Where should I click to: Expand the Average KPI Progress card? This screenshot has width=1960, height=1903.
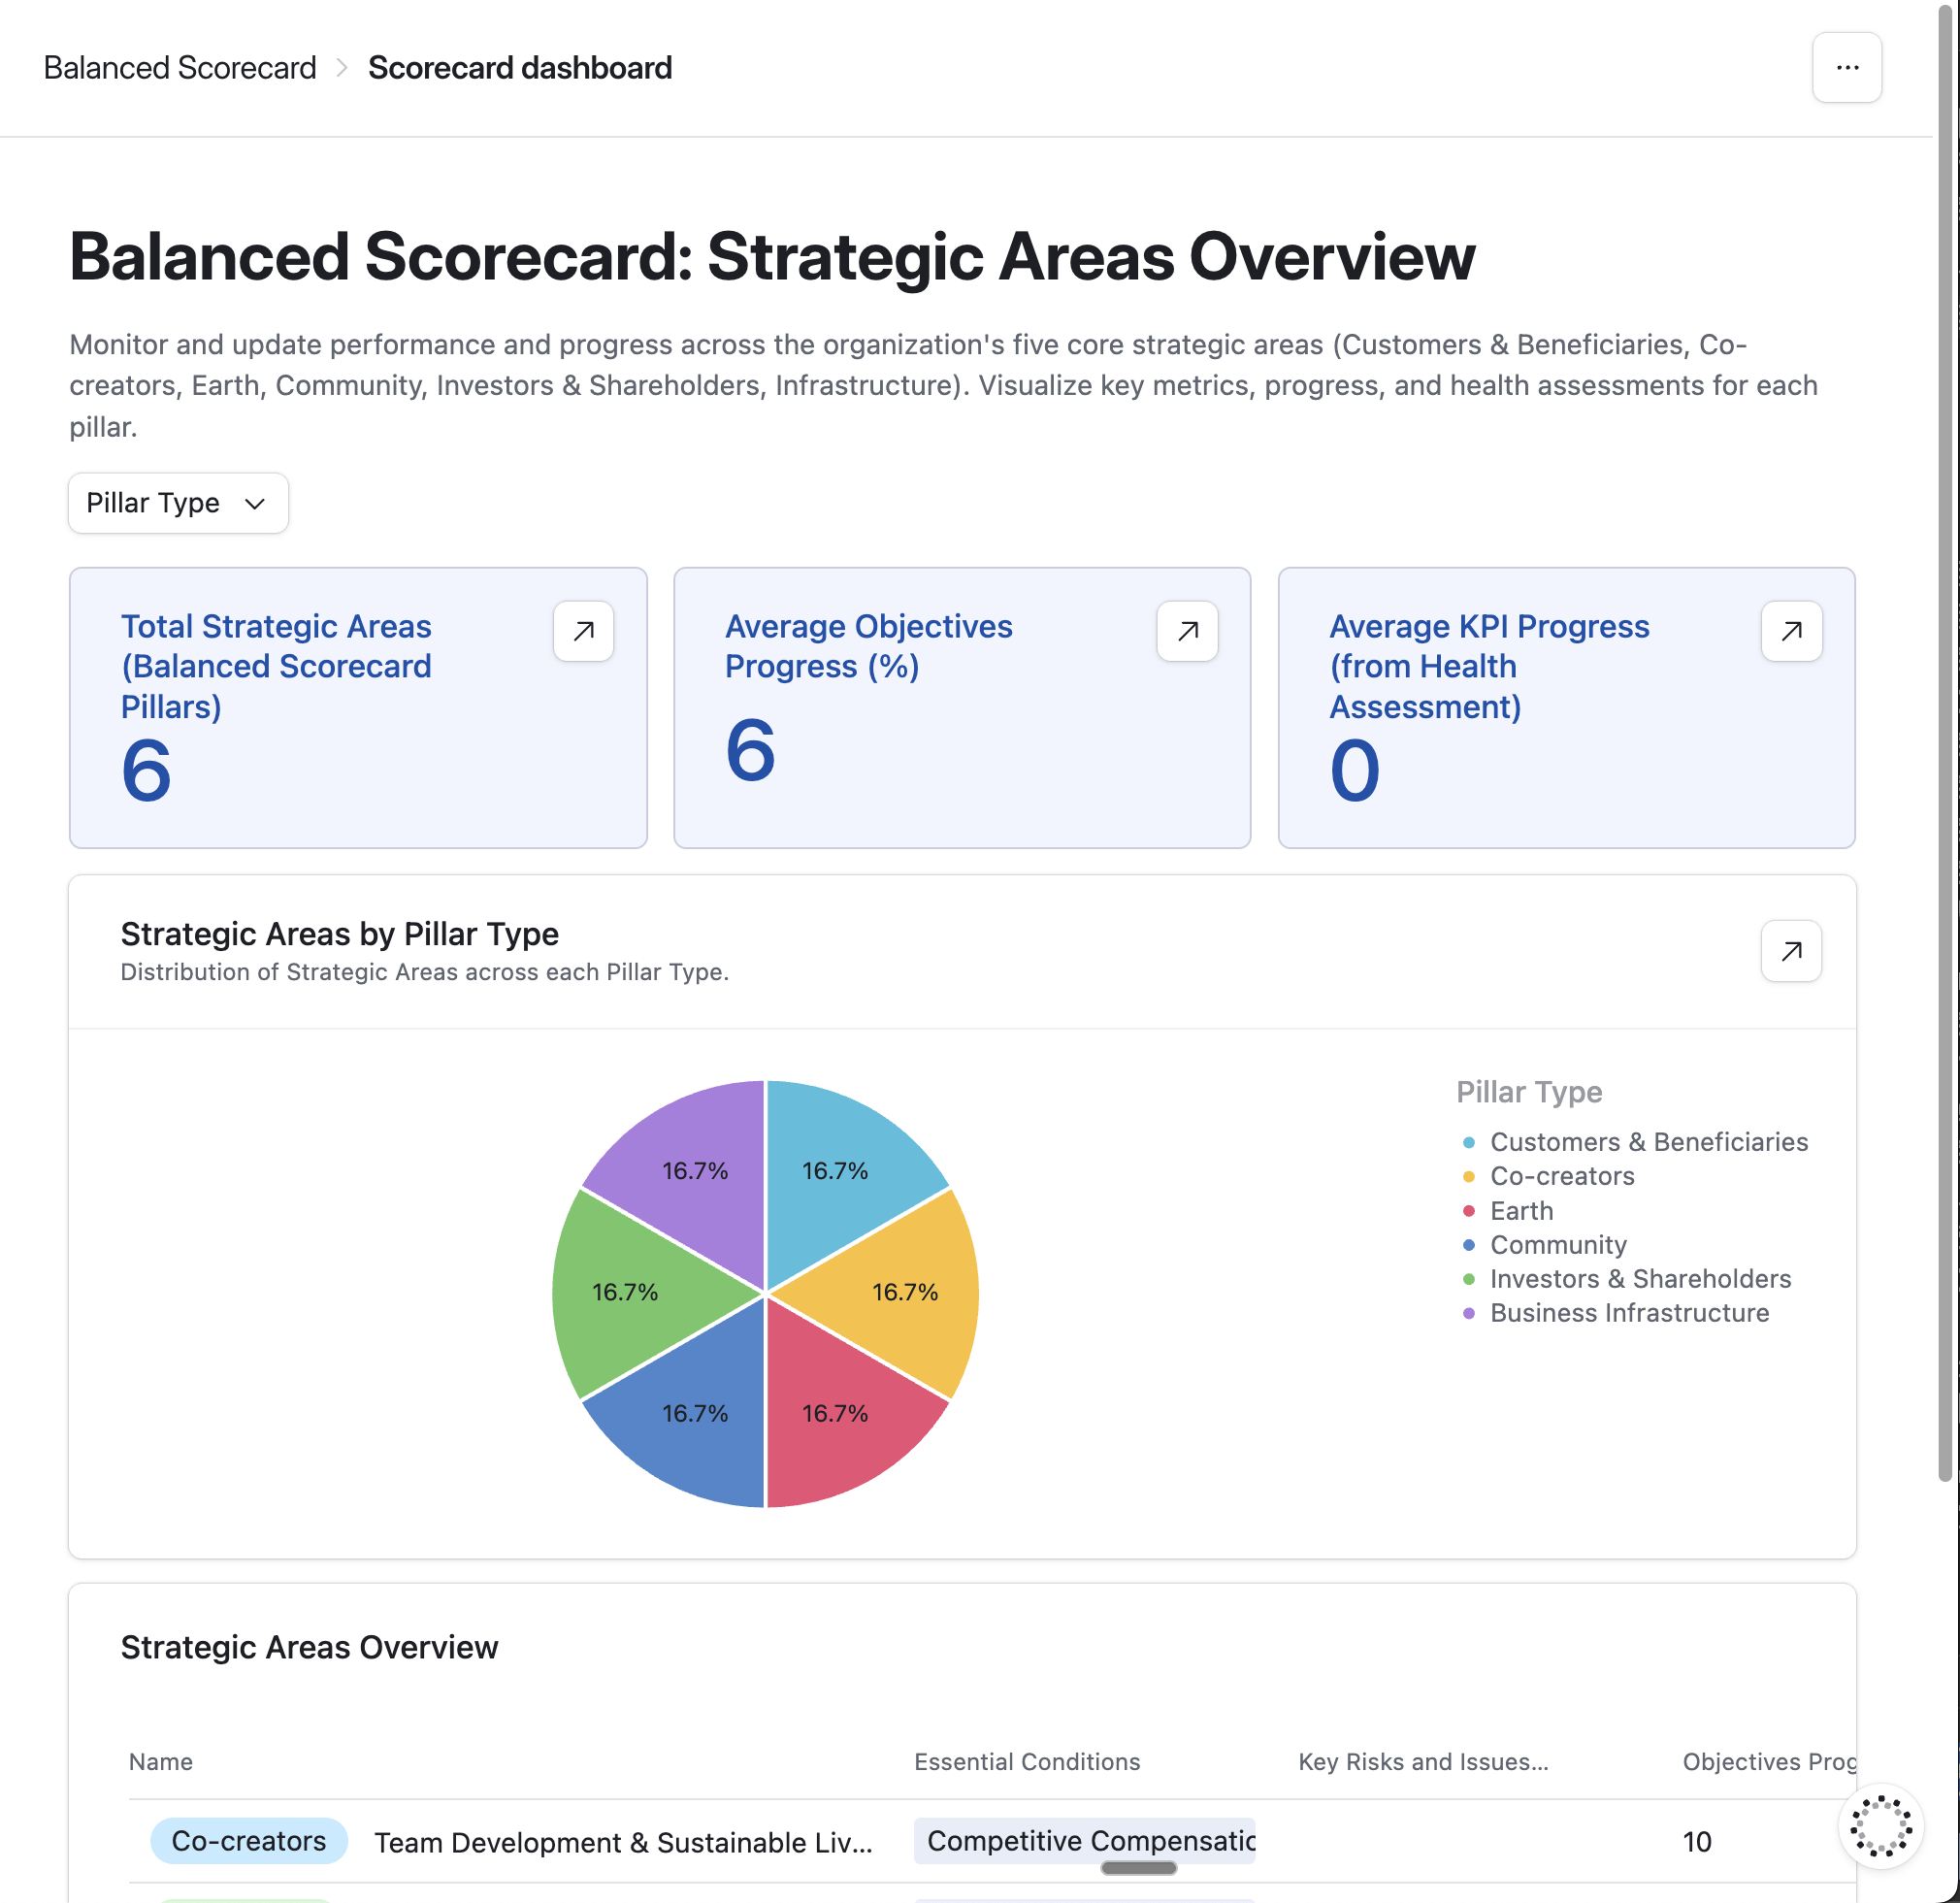point(1791,631)
